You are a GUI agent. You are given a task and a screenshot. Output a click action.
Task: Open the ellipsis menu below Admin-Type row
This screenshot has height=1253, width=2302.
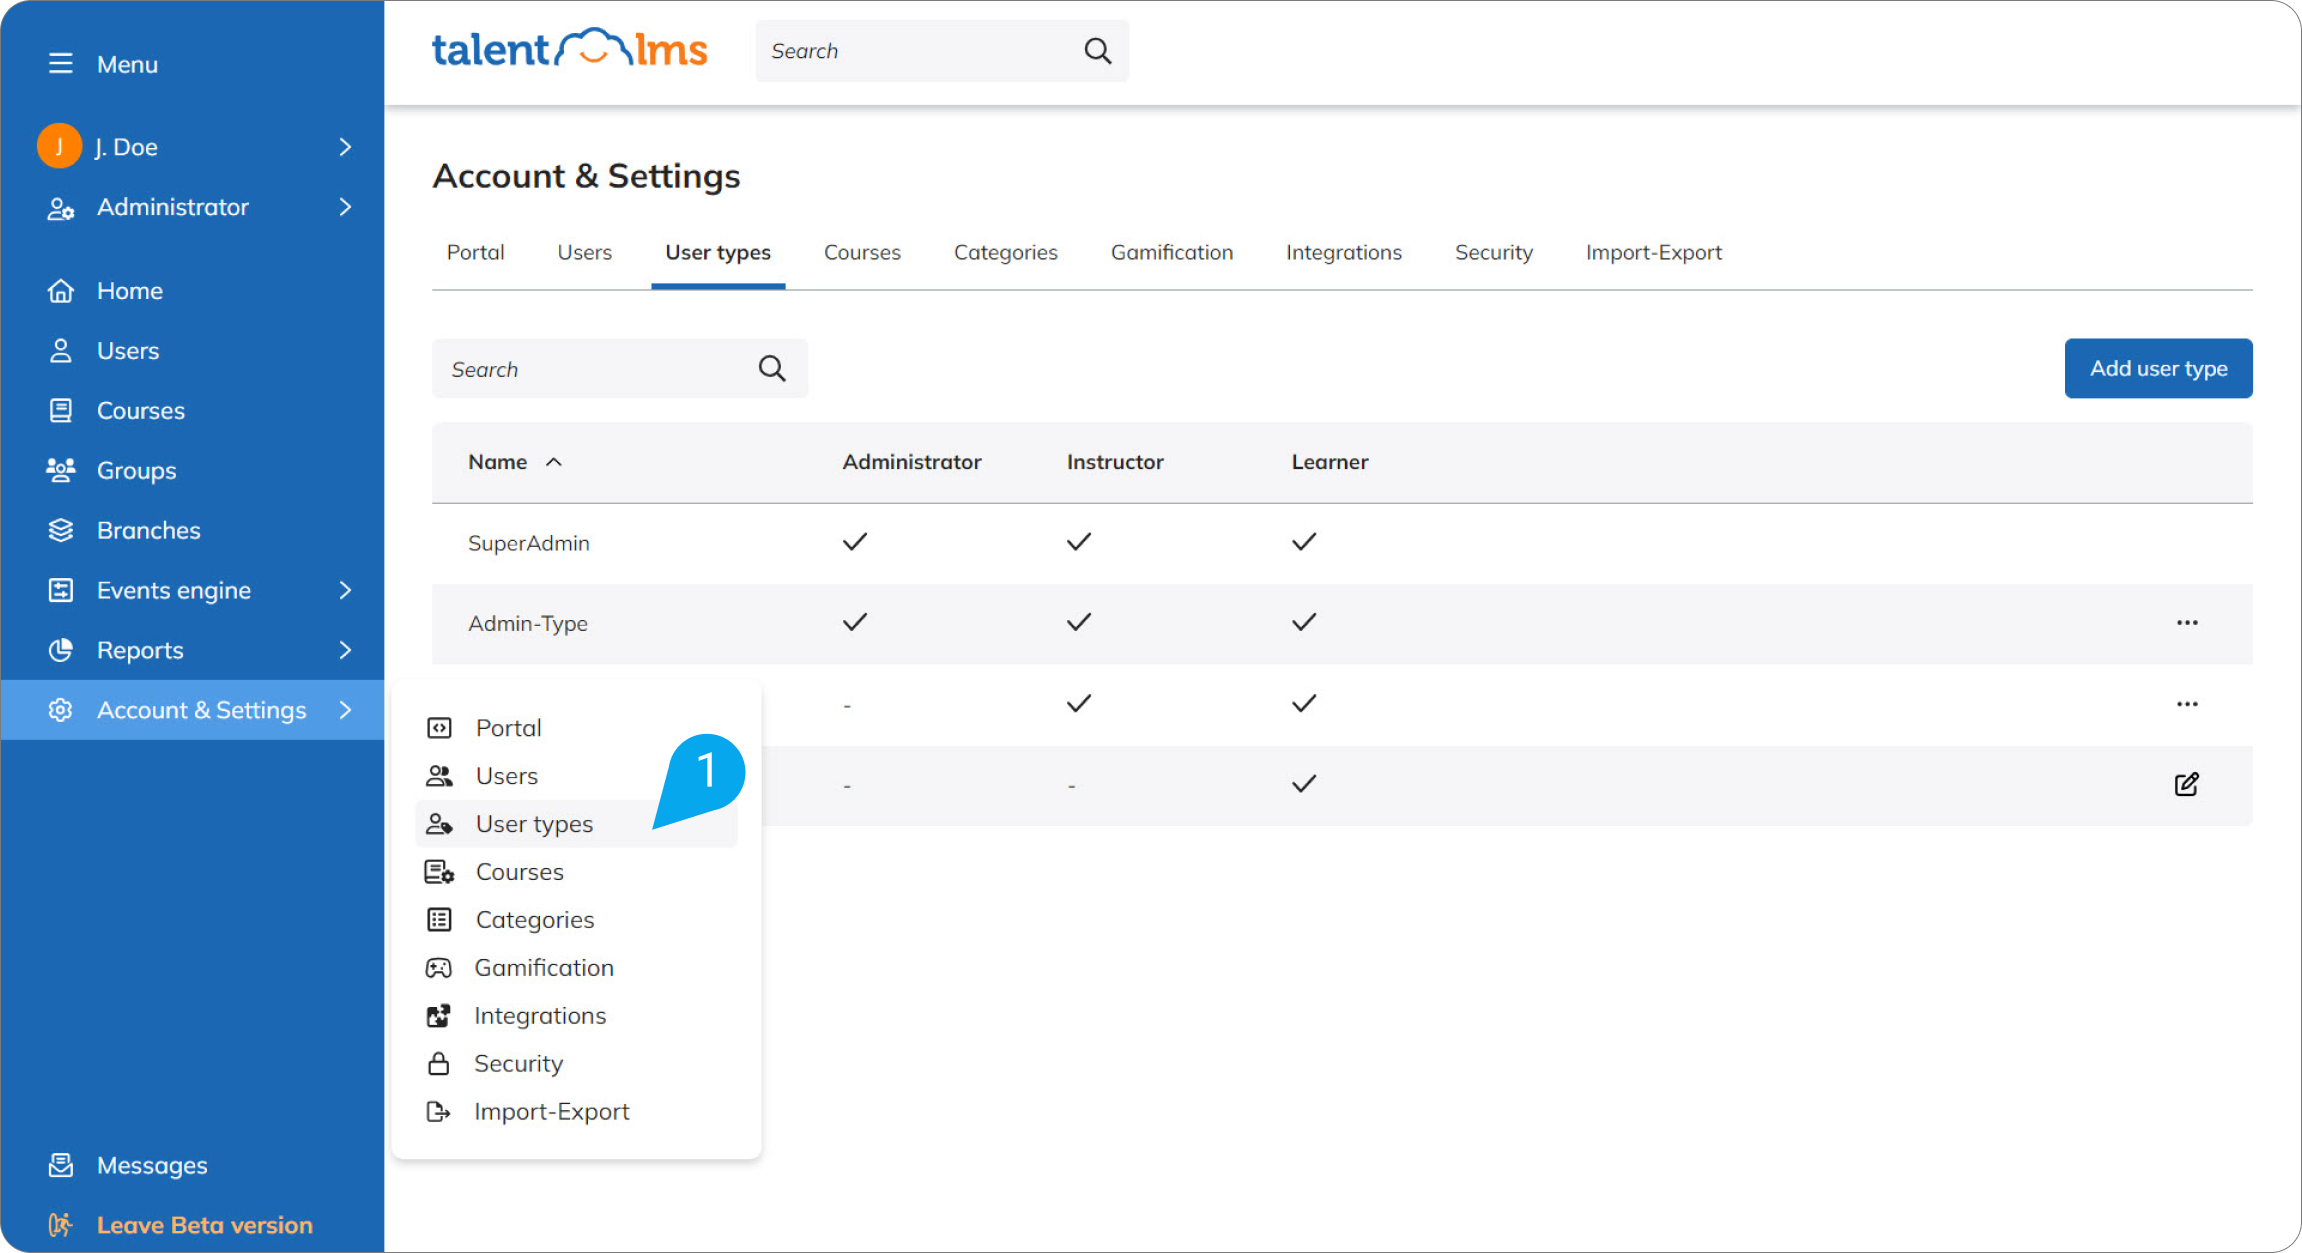pyautogui.click(x=2187, y=704)
